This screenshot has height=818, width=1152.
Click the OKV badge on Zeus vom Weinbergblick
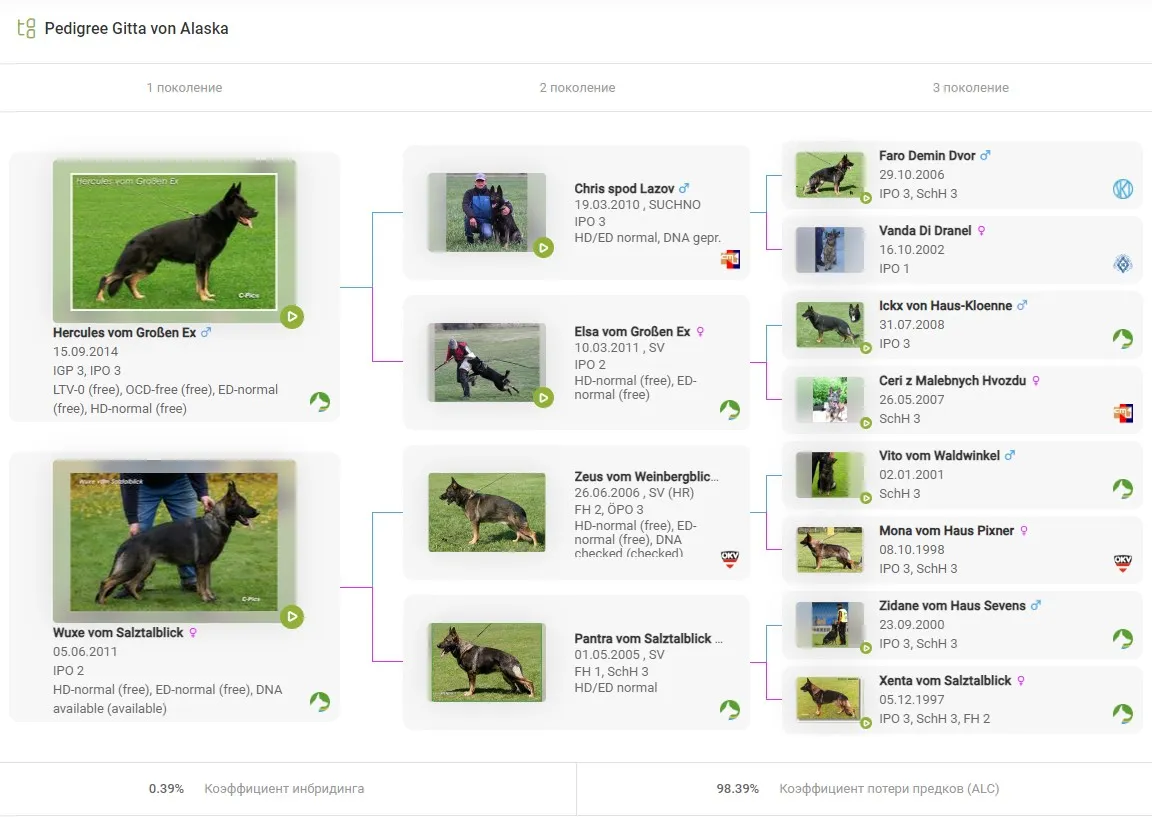click(730, 559)
